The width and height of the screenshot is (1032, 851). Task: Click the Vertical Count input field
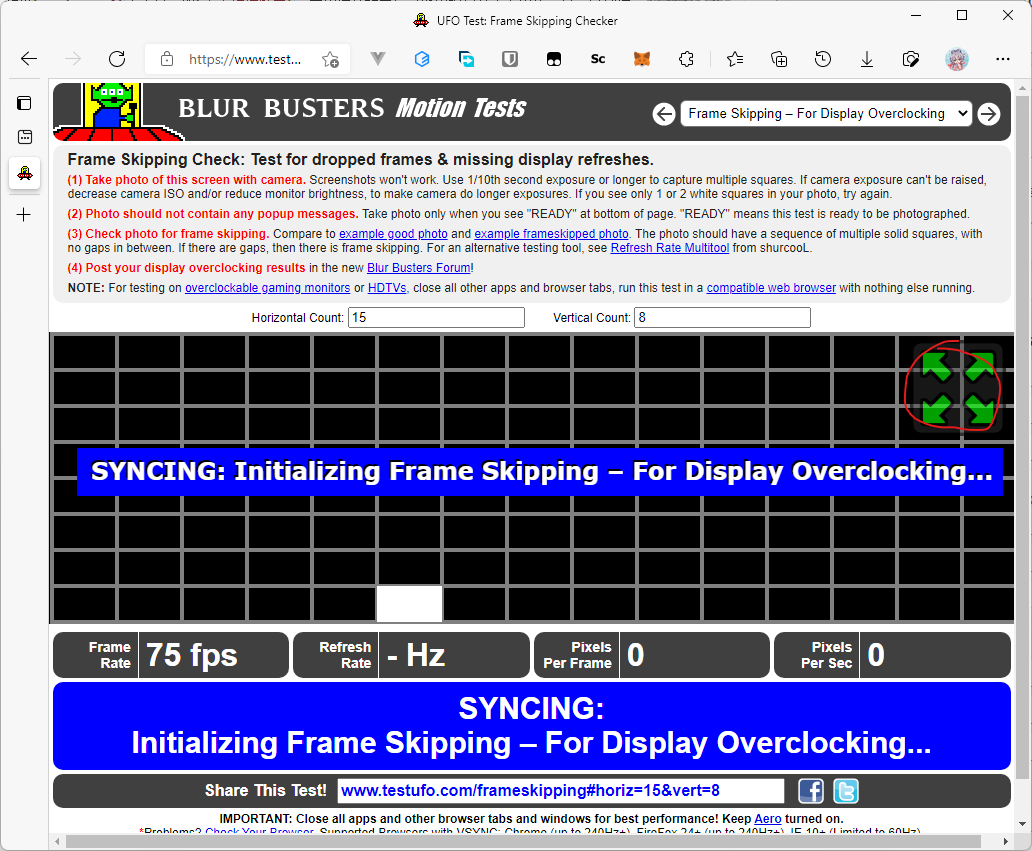tap(722, 318)
